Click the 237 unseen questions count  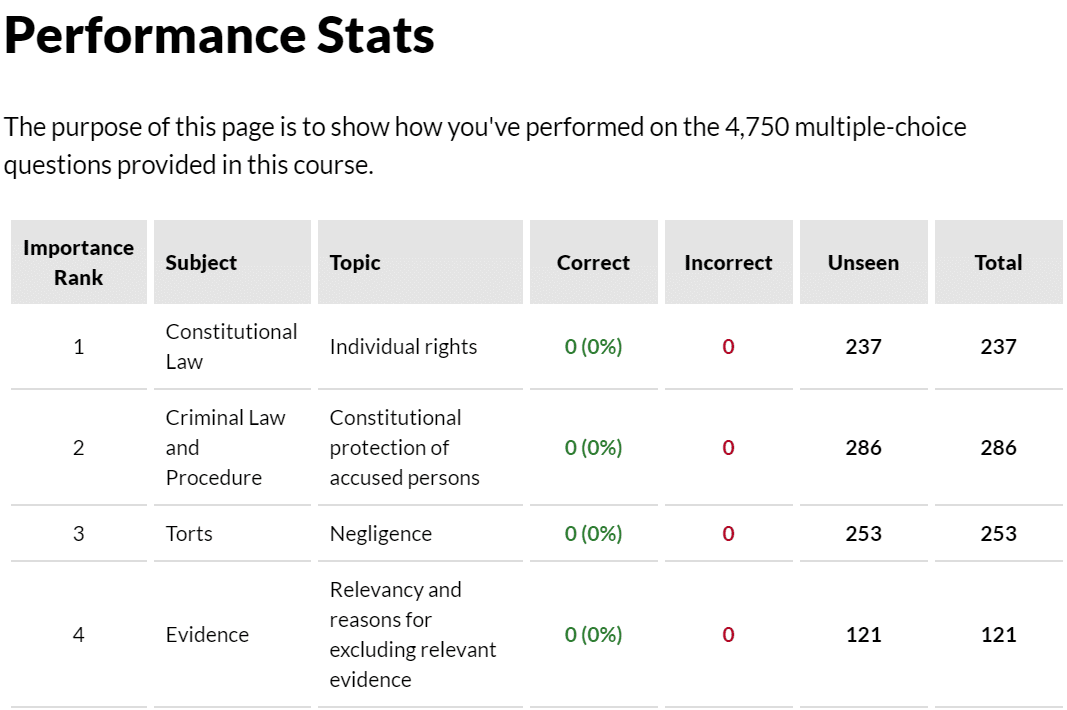863,346
